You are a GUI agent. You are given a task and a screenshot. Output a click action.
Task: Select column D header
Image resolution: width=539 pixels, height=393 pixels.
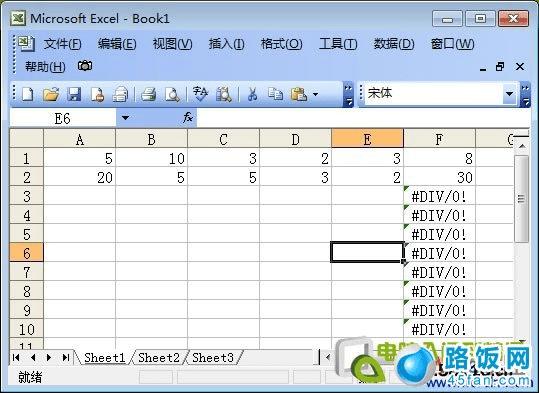tap(295, 139)
